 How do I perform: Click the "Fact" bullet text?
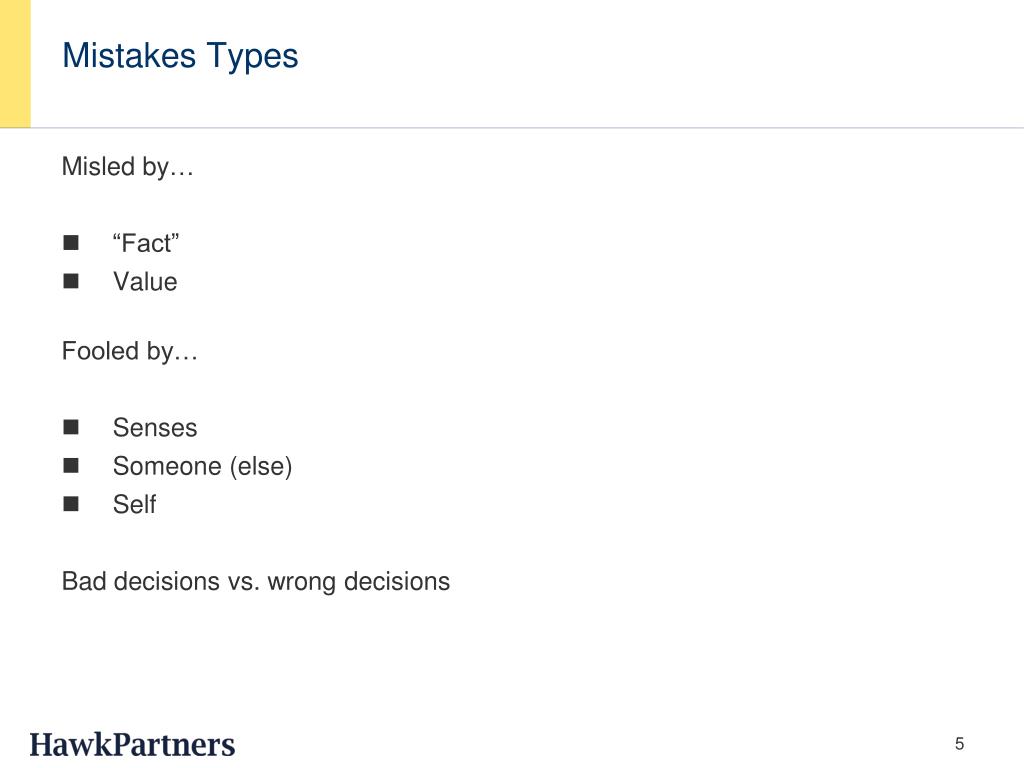146,243
